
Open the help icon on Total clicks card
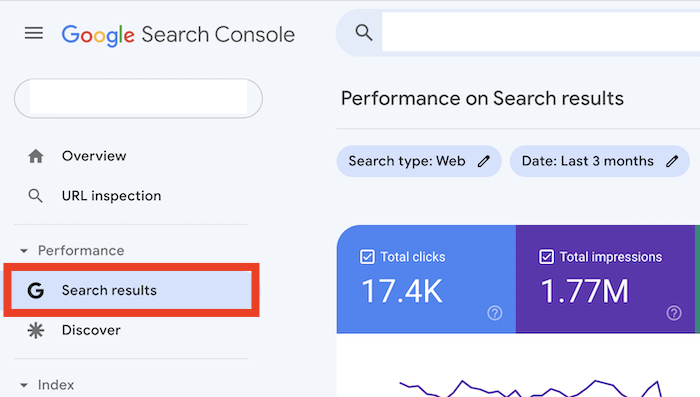[x=495, y=313]
